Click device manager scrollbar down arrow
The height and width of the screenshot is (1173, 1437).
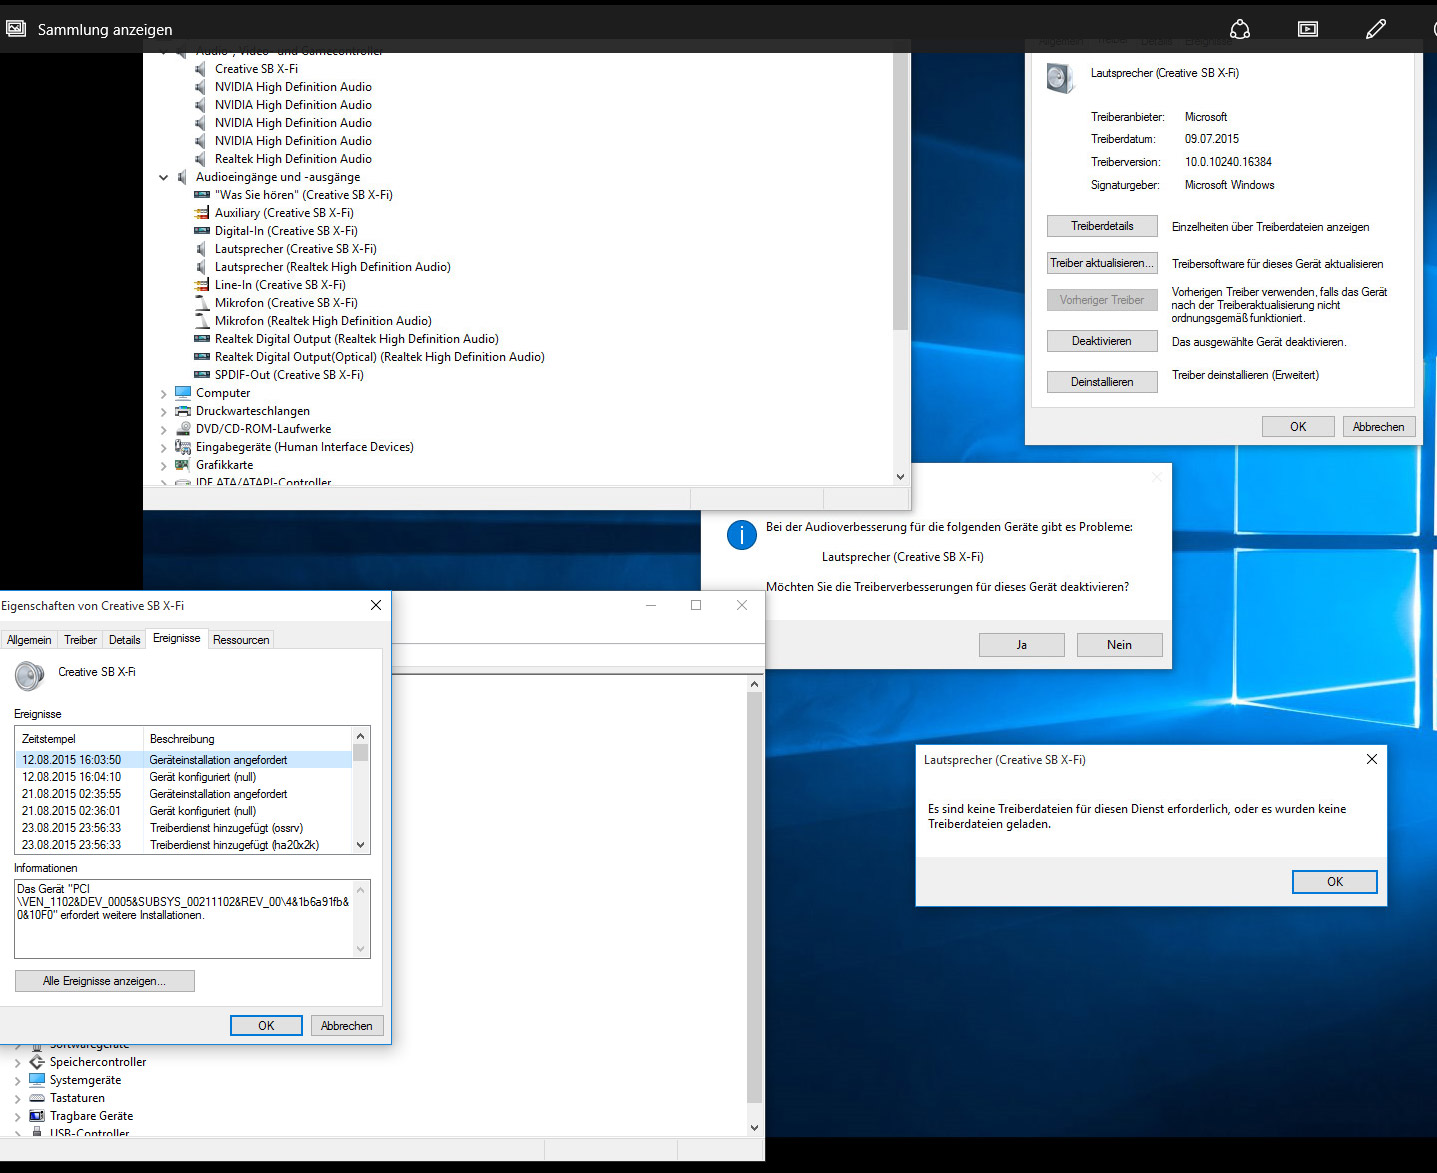coord(900,477)
